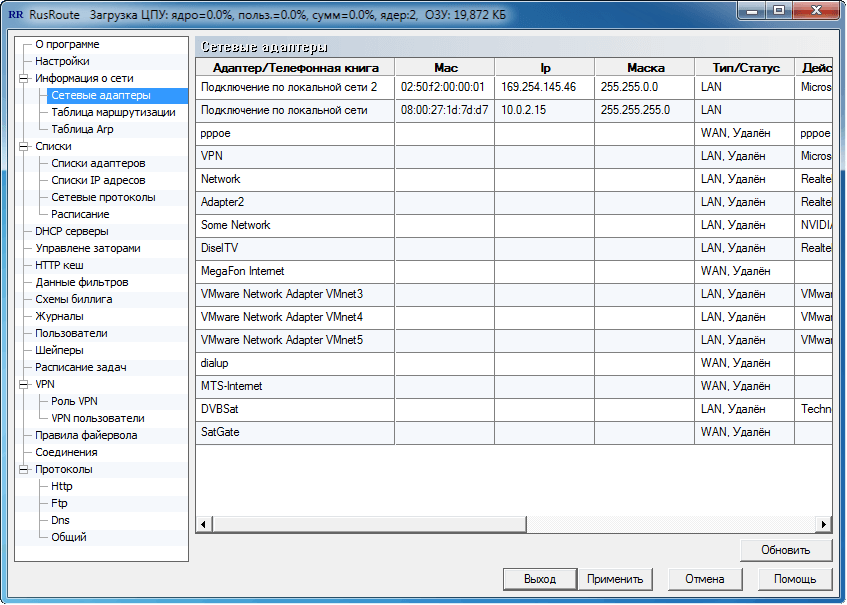Click the Применить button
The width and height of the screenshot is (847, 605).
(615, 579)
